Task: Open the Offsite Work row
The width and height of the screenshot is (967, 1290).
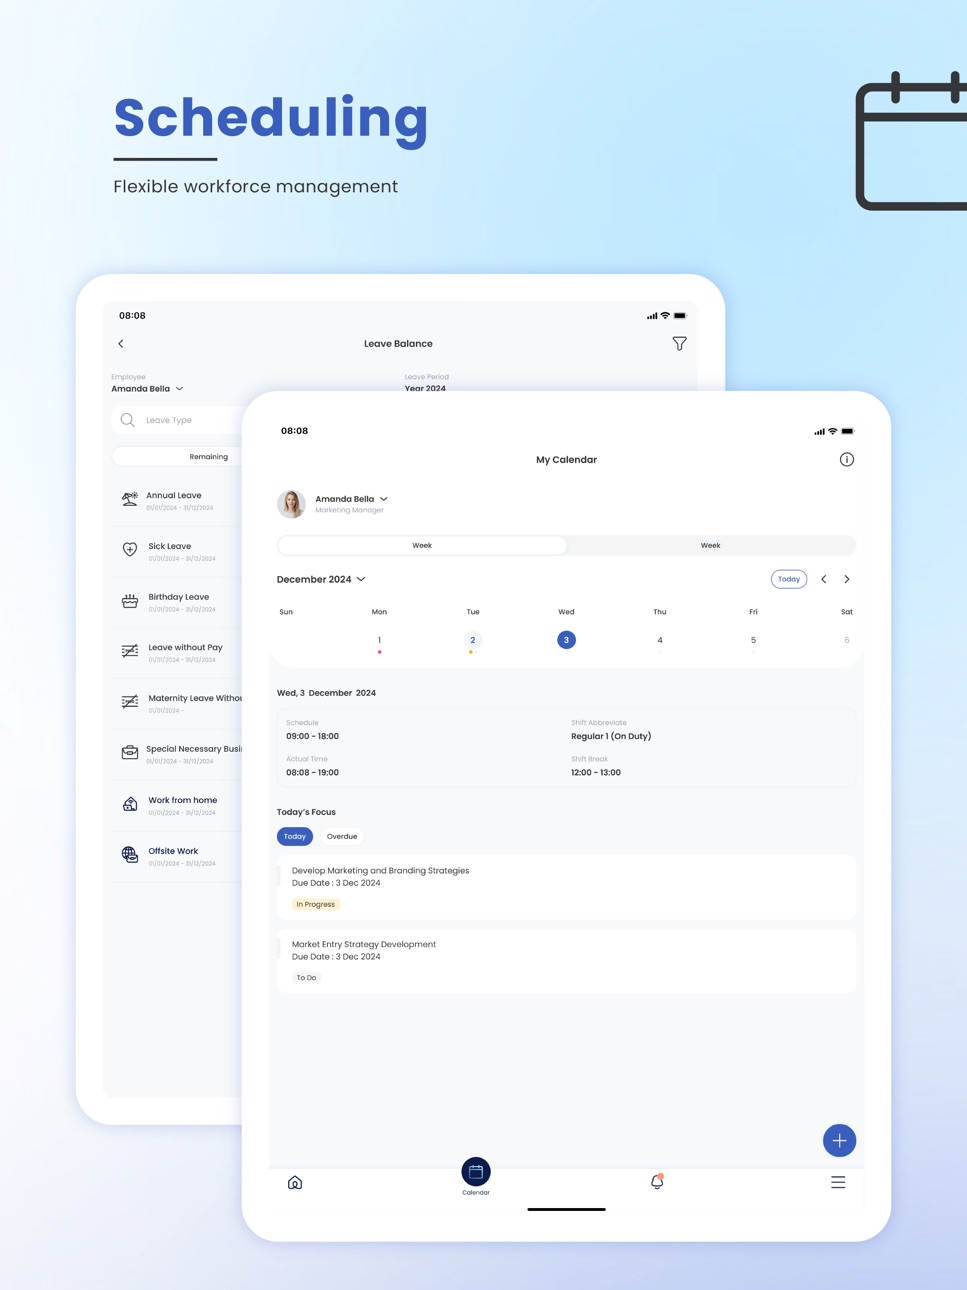Action: (x=177, y=856)
